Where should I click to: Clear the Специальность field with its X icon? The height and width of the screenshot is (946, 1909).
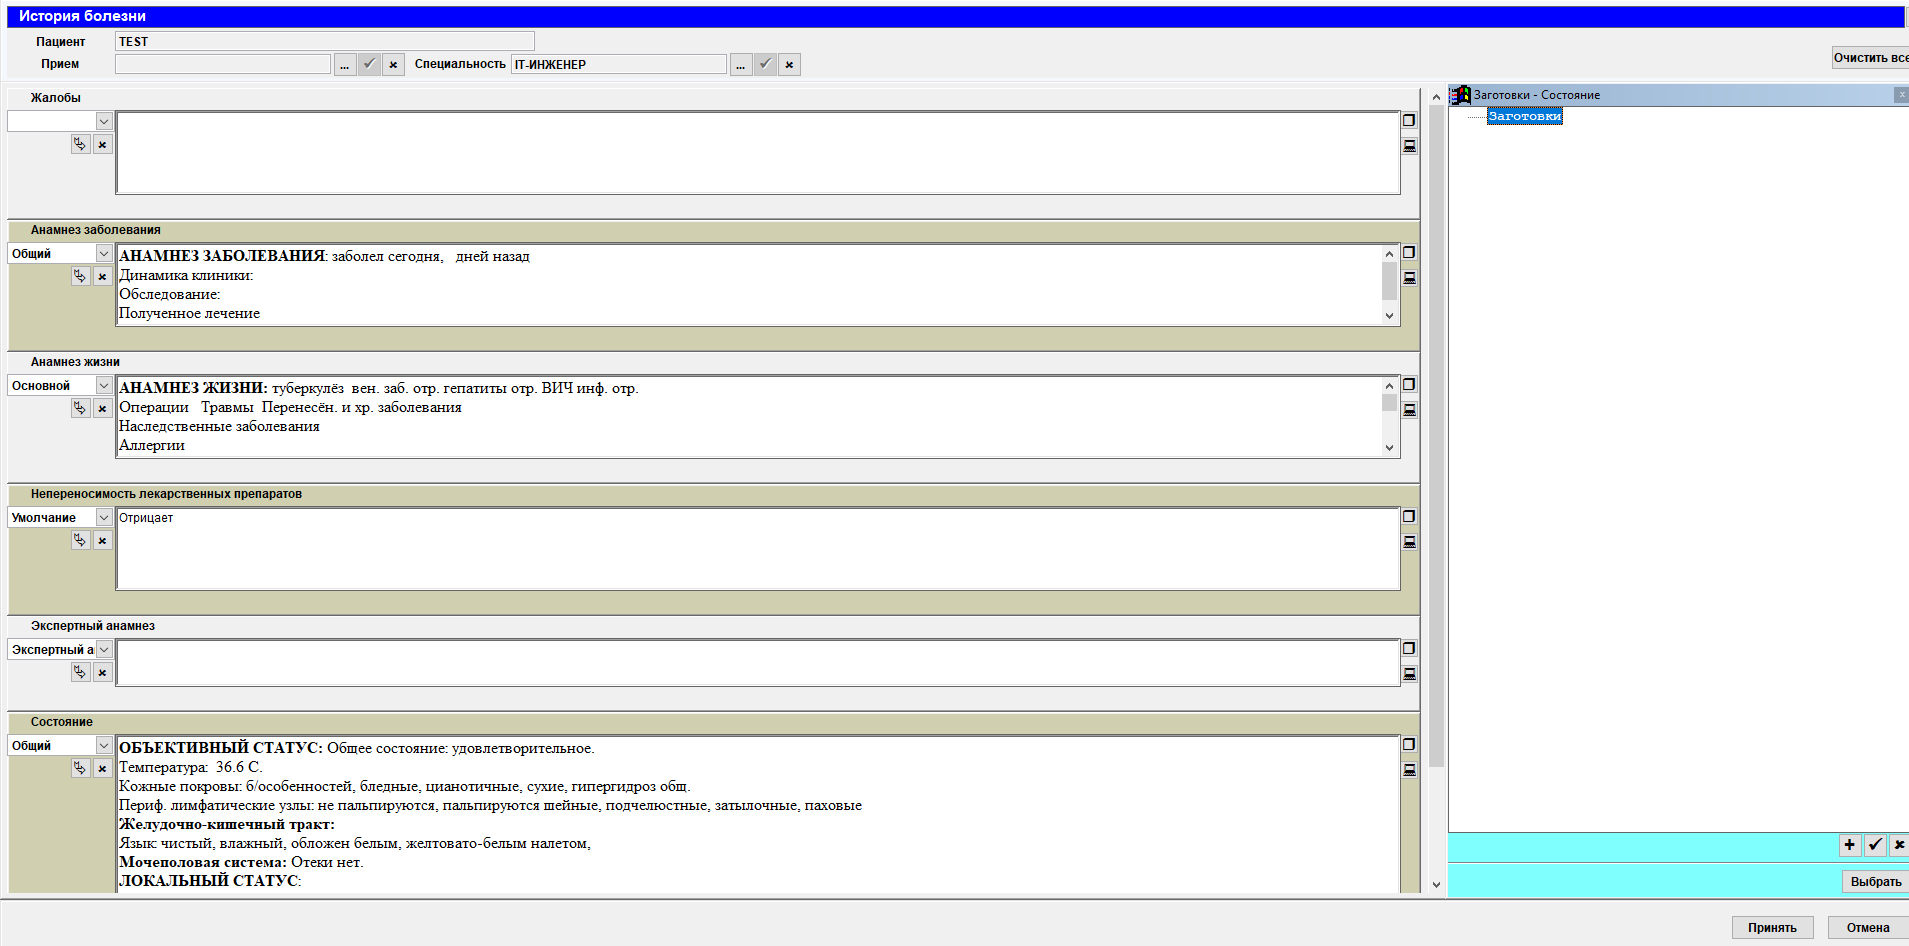point(789,65)
